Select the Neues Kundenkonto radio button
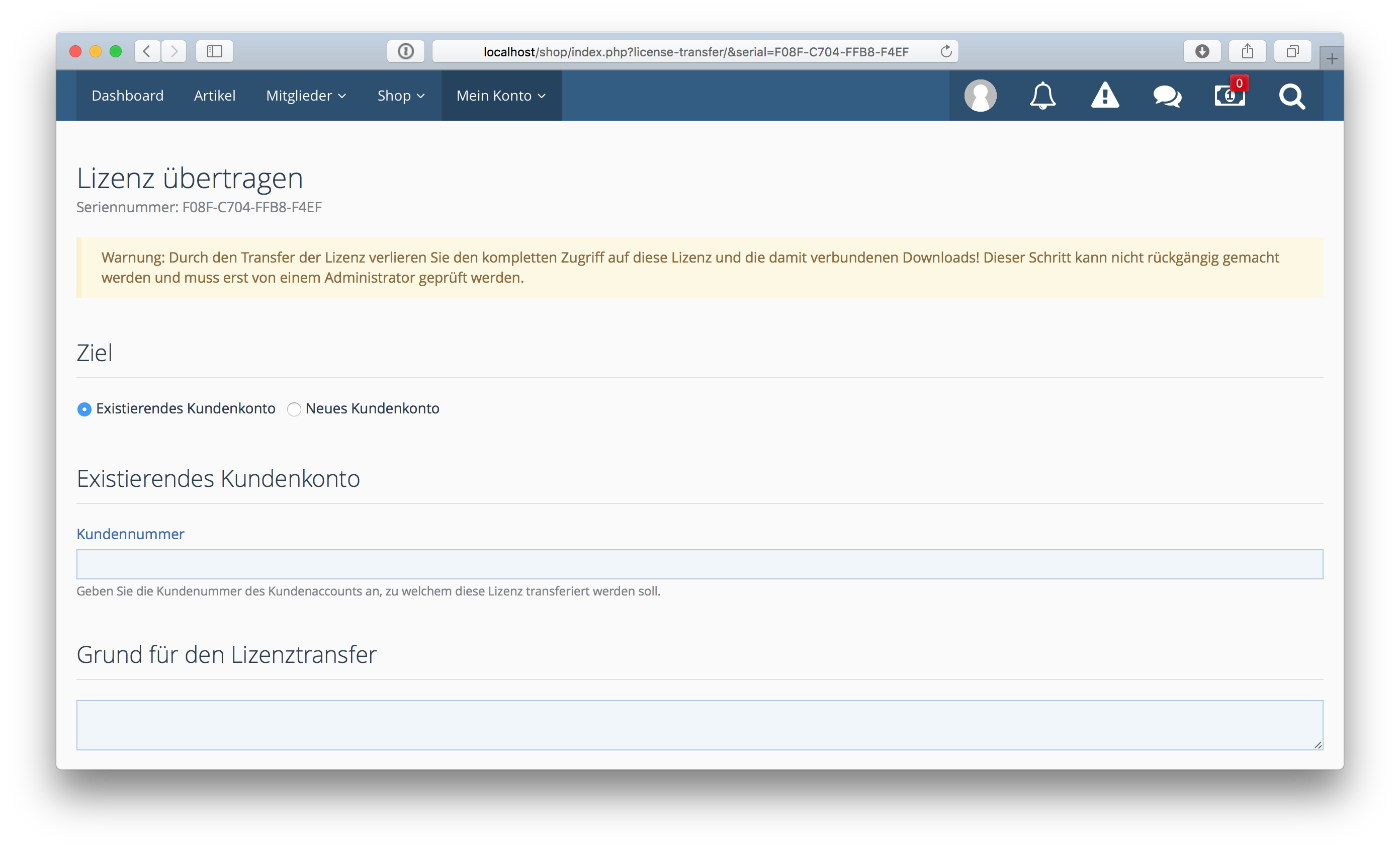1400x850 pixels. (x=294, y=409)
